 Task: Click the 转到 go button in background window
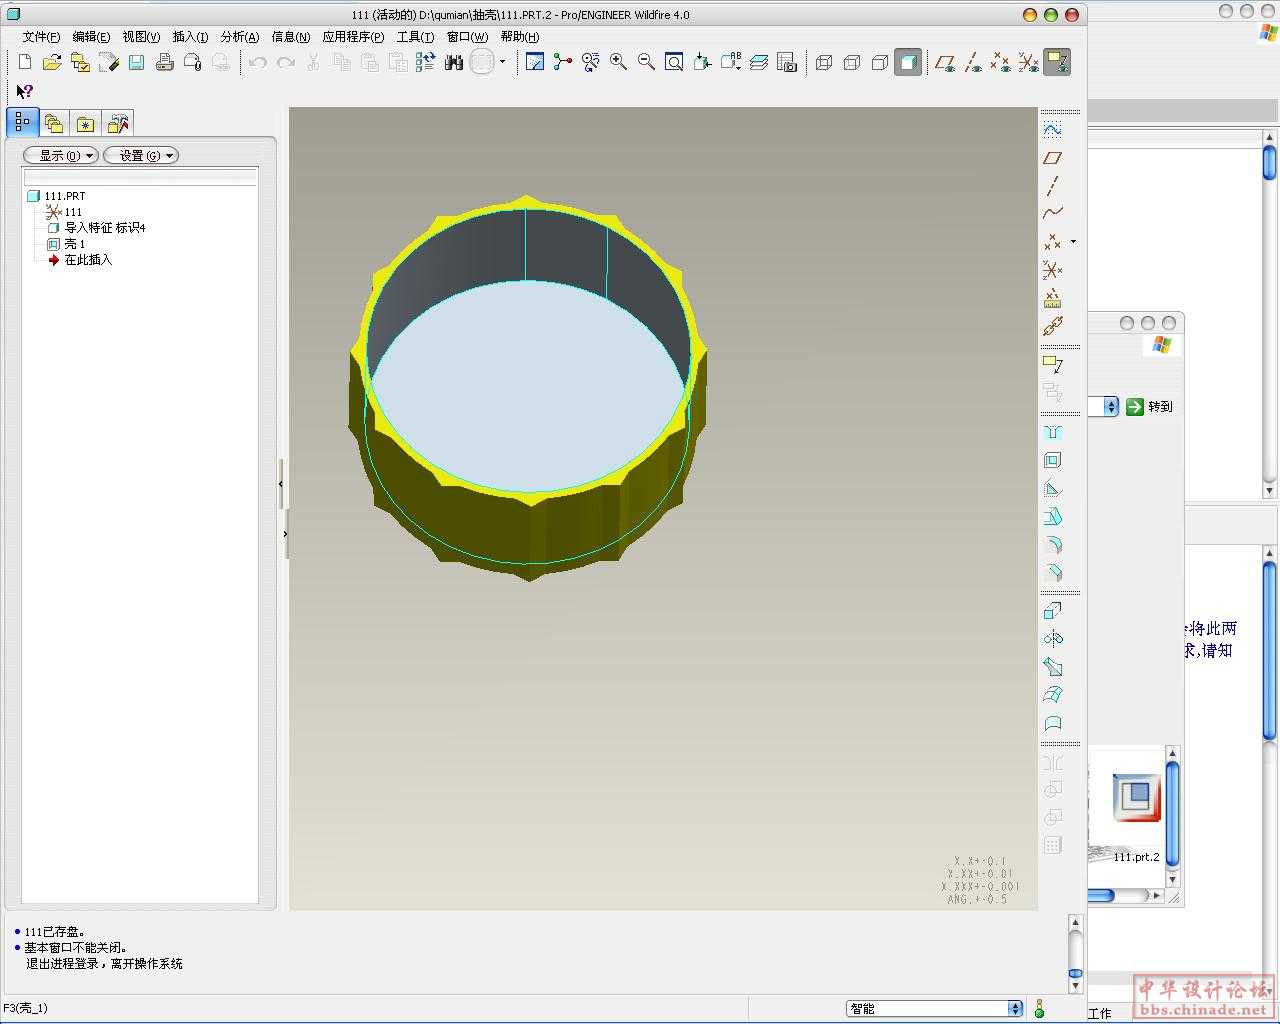[1149, 406]
